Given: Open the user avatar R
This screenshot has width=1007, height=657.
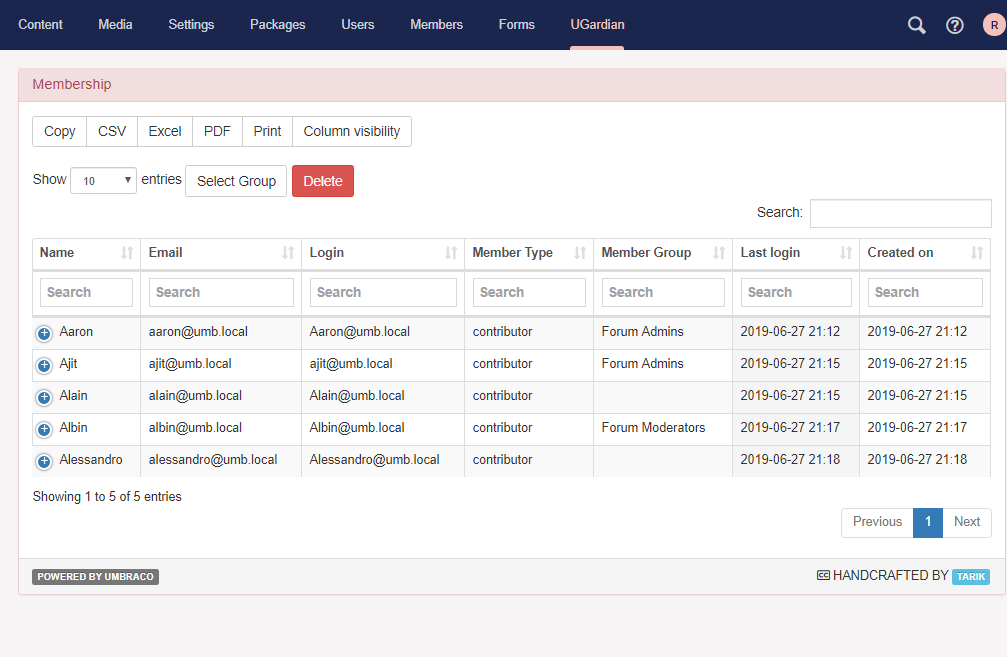Looking at the screenshot, I should (994, 25).
